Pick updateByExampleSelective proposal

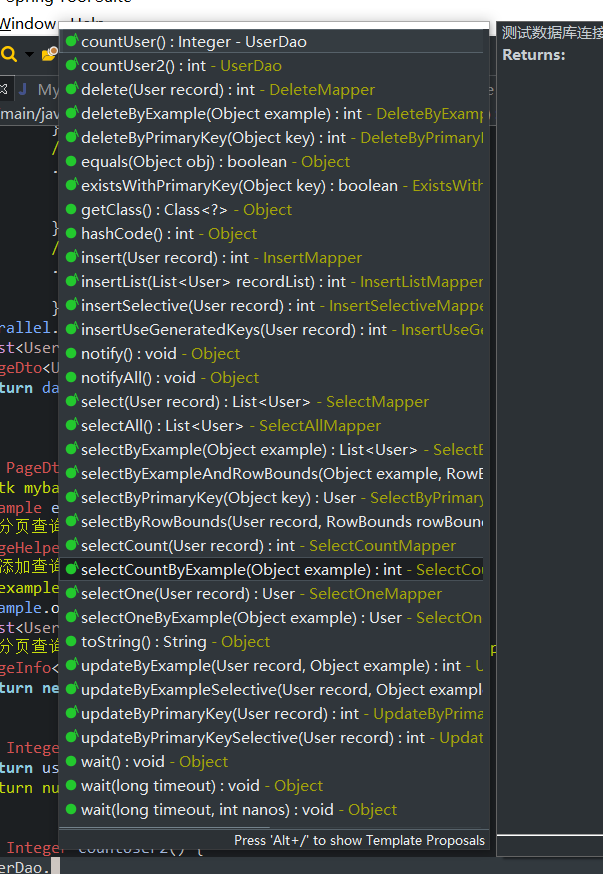coord(271,689)
